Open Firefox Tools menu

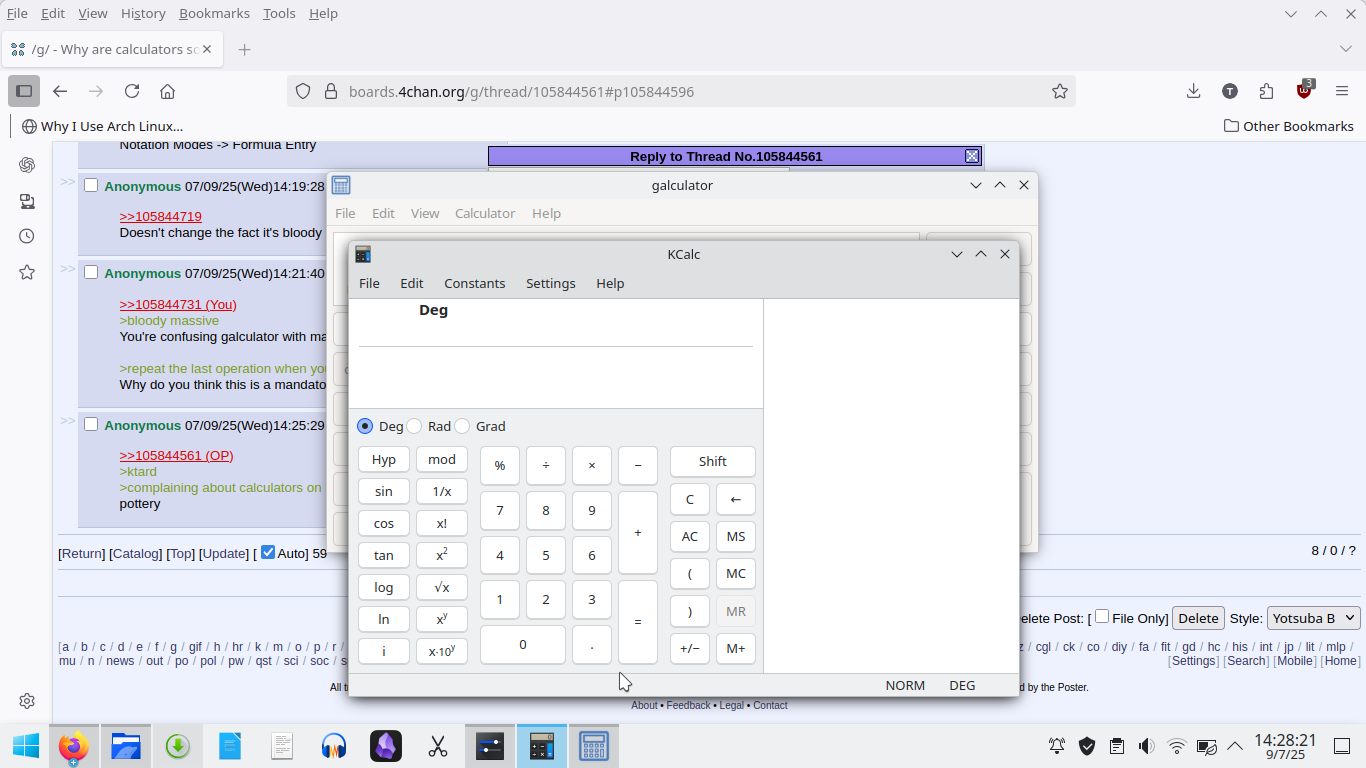(279, 13)
